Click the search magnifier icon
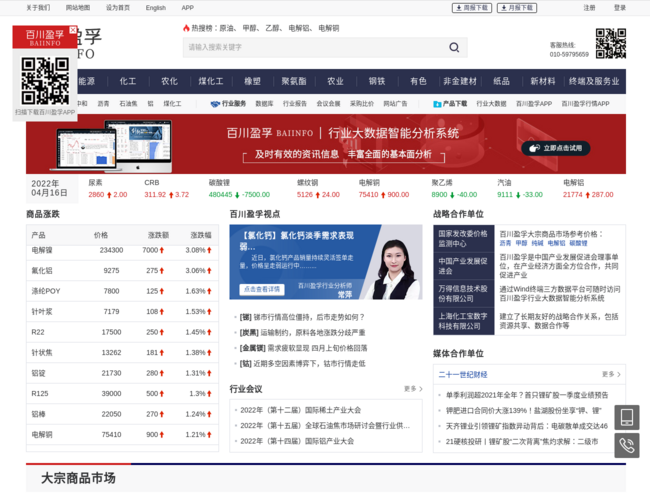 [x=454, y=47]
